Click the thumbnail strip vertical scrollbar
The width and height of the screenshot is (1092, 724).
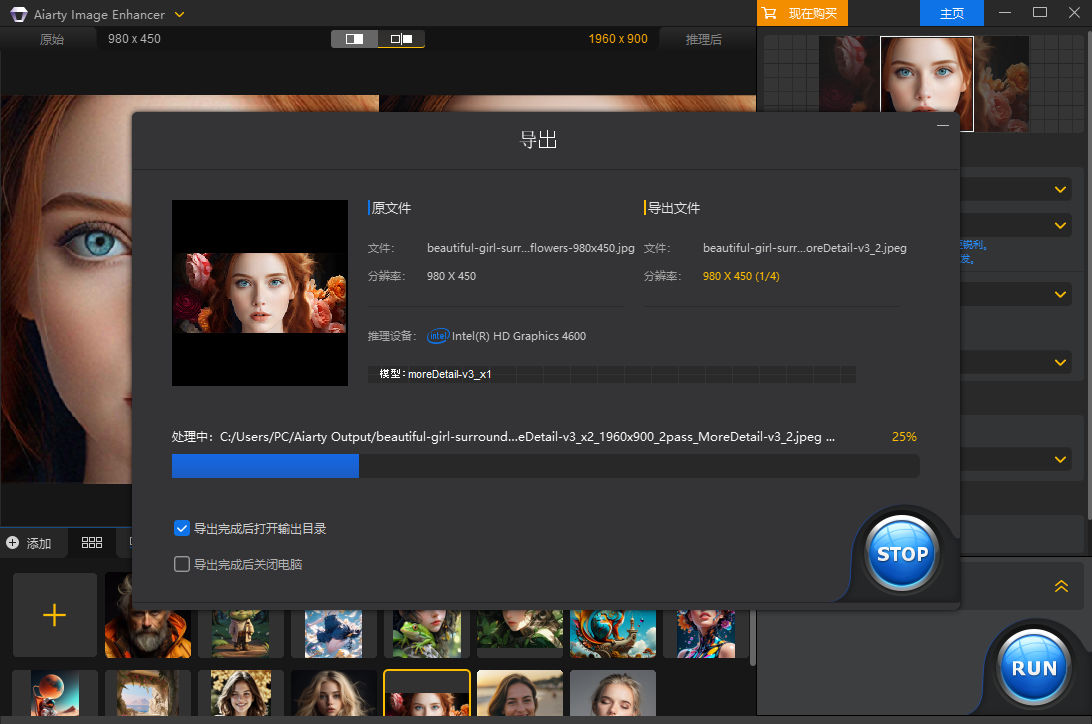(x=753, y=637)
